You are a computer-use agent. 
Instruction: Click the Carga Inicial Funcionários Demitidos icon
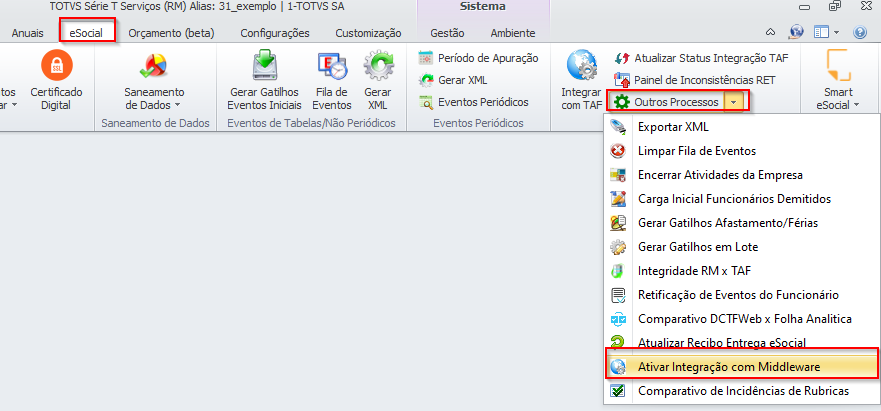(x=618, y=198)
